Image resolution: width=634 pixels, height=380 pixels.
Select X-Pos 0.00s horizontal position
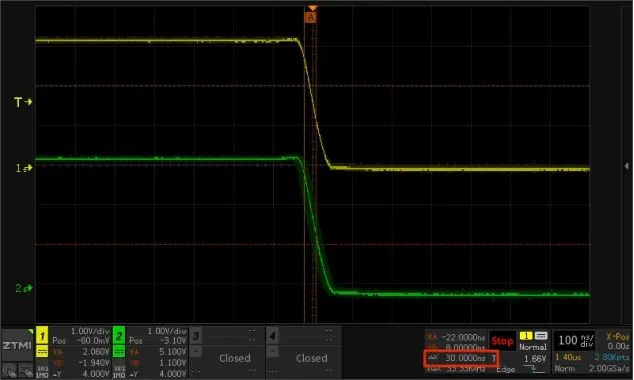pyautogui.click(x=617, y=341)
